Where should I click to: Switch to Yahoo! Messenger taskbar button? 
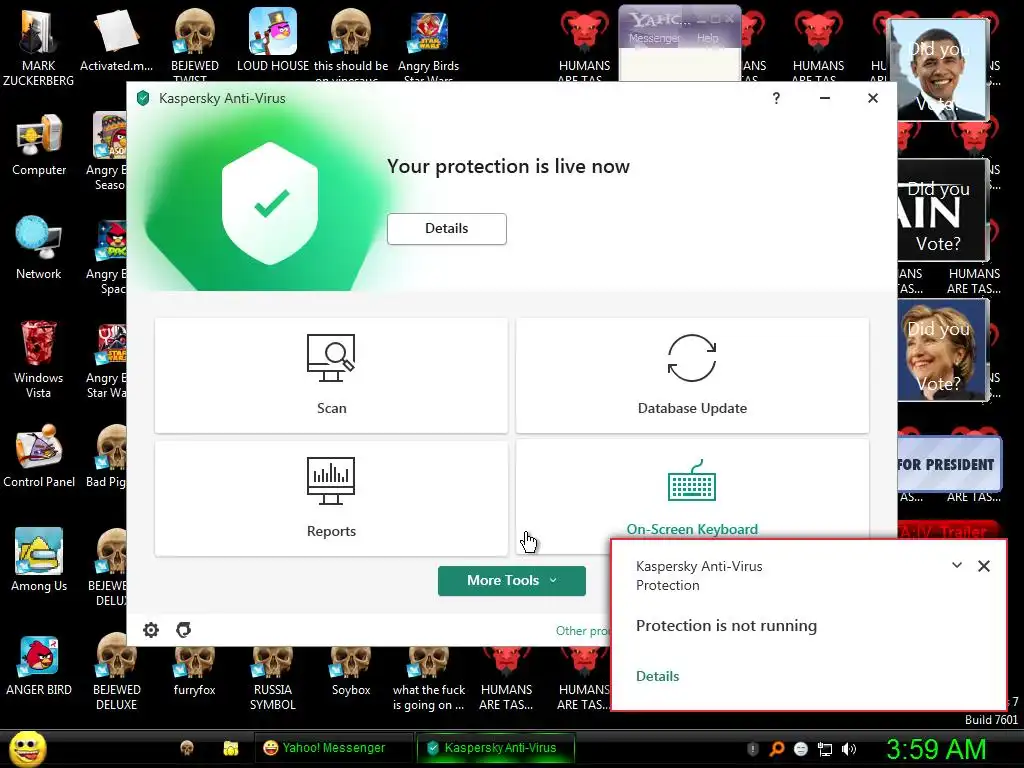tap(333, 748)
